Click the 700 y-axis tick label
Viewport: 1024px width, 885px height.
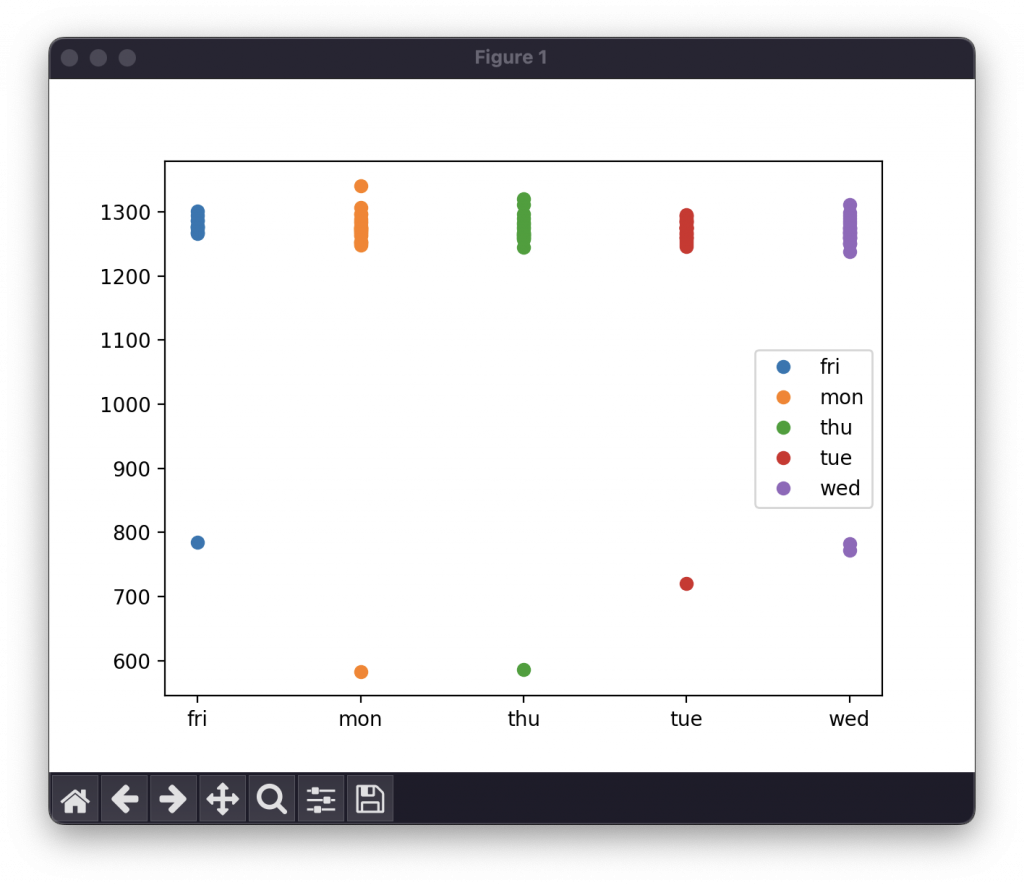[131, 597]
